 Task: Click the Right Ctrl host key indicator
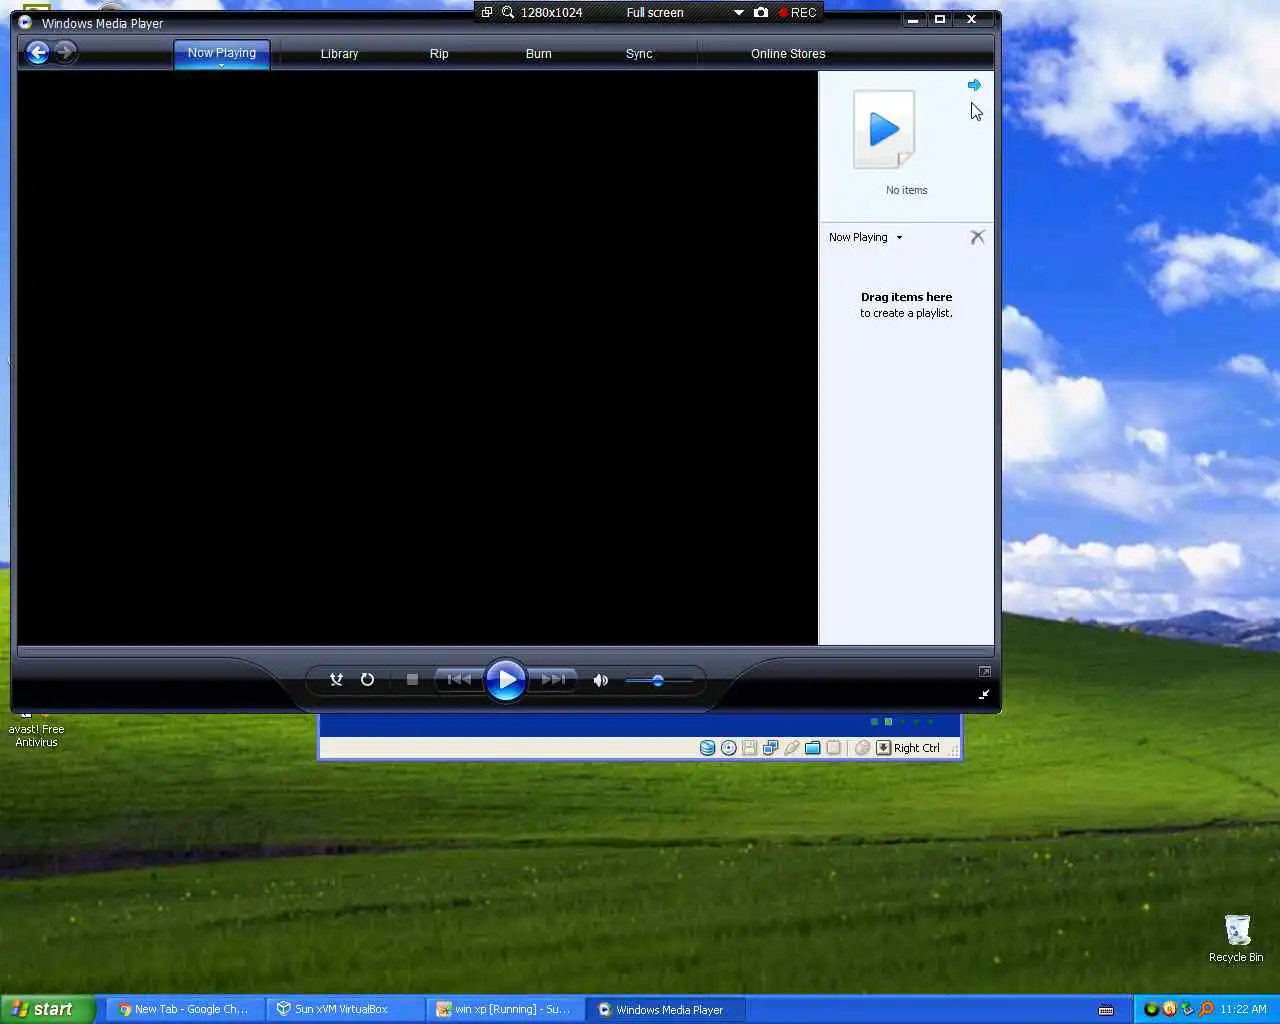(x=916, y=748)
